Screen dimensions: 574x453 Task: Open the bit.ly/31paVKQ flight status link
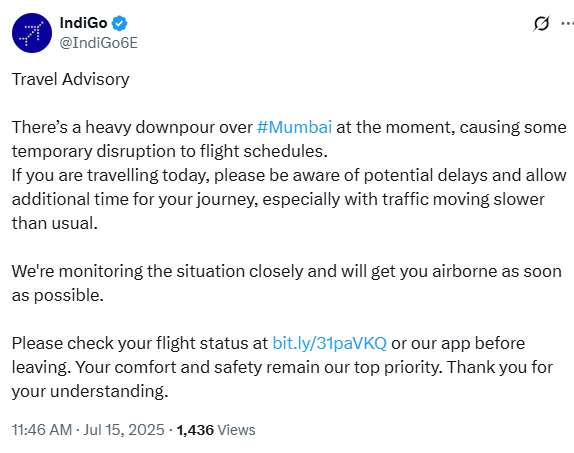[329, 343]
